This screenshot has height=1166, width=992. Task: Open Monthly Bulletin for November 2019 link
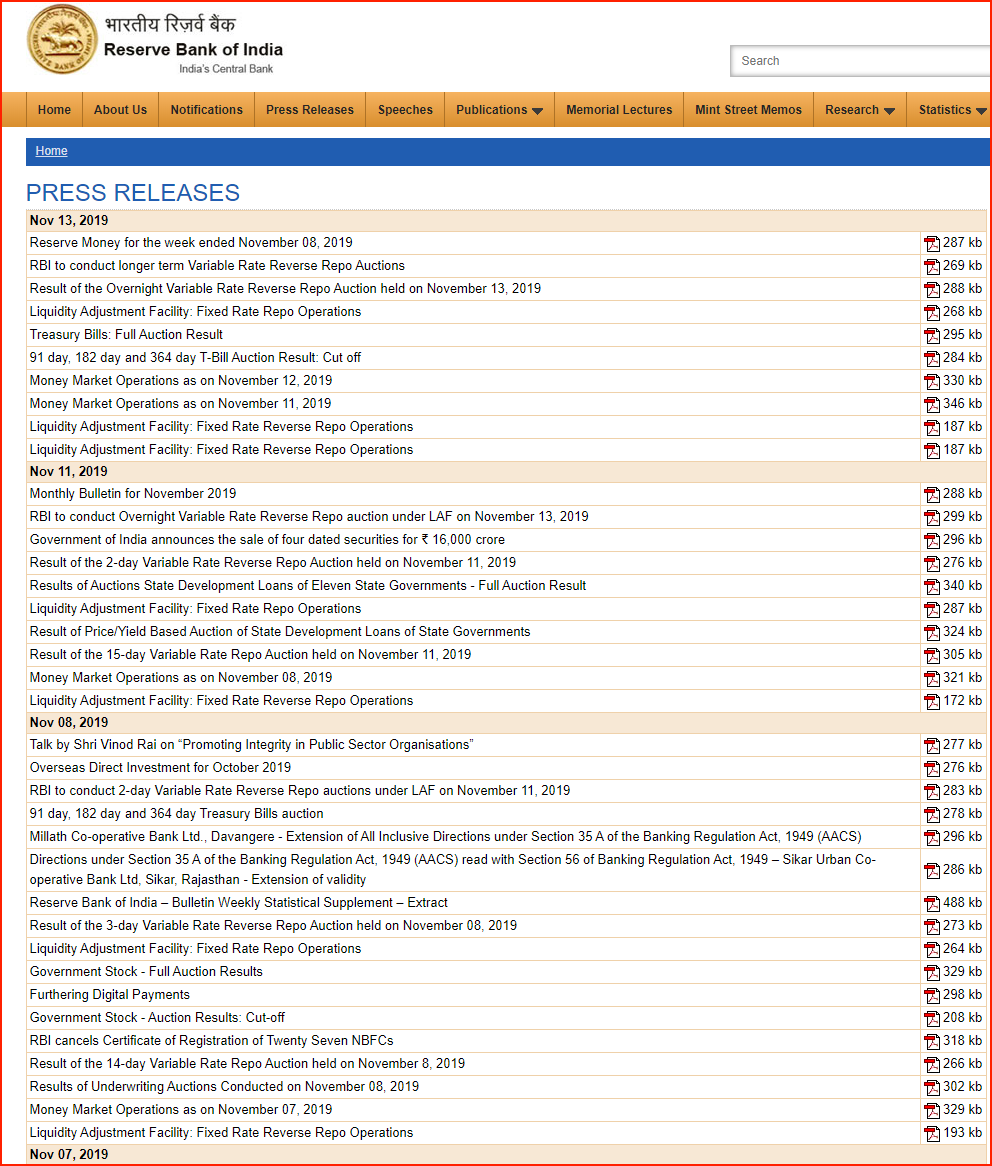click(x=133, y=494)
